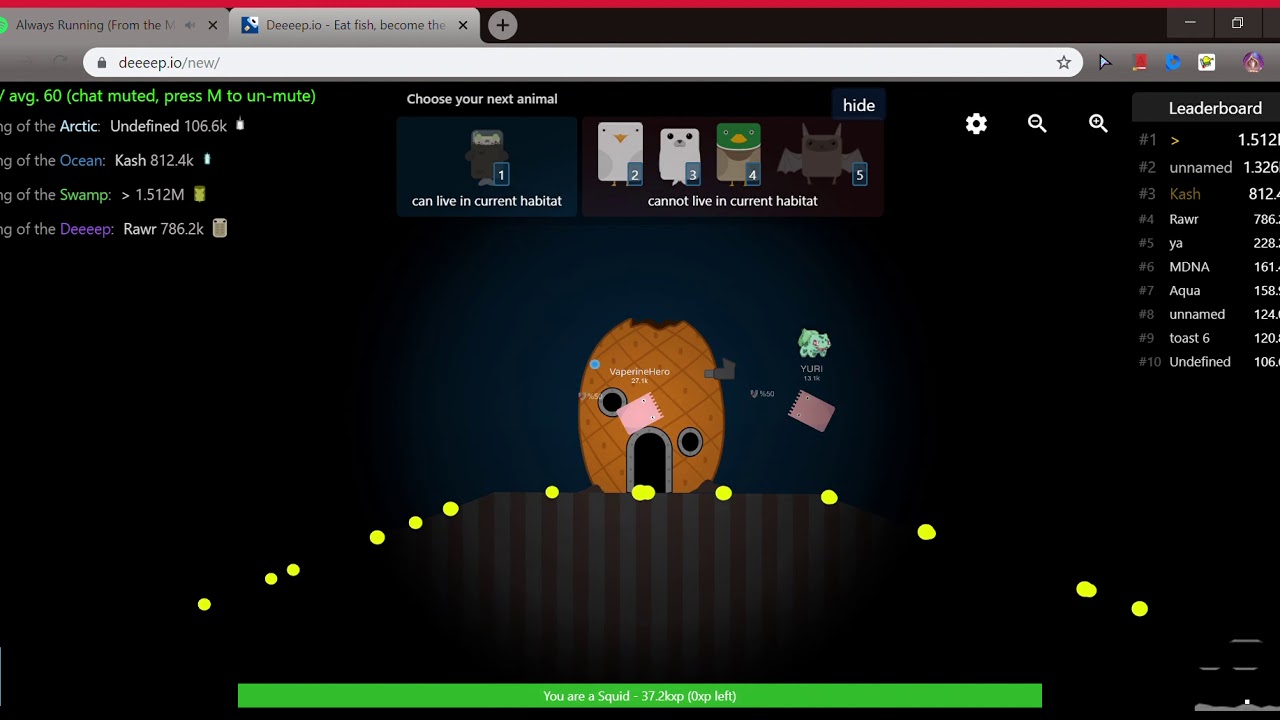Mute audio on Always Running tab
This screenshot has width=1280, height=720.
(190, 25)
